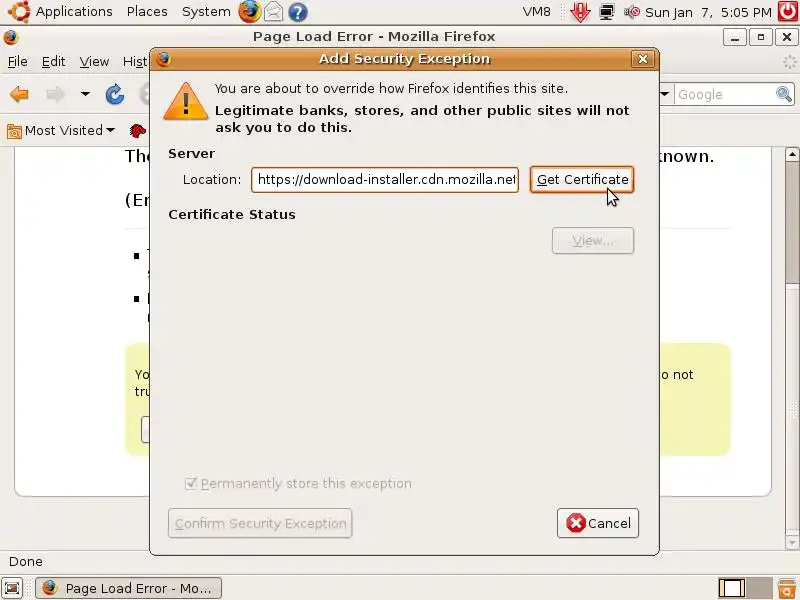Open the Applications menu

[x=74, y=11]
